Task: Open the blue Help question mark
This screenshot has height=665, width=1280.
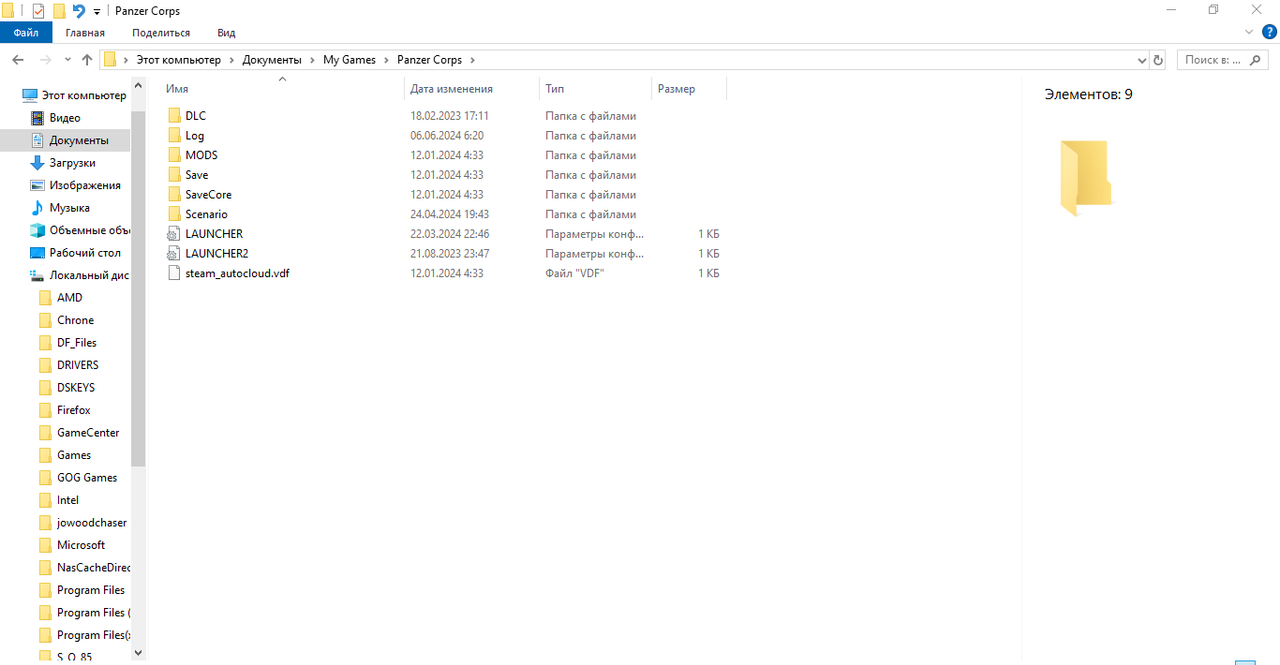Action: [1269, 32]
